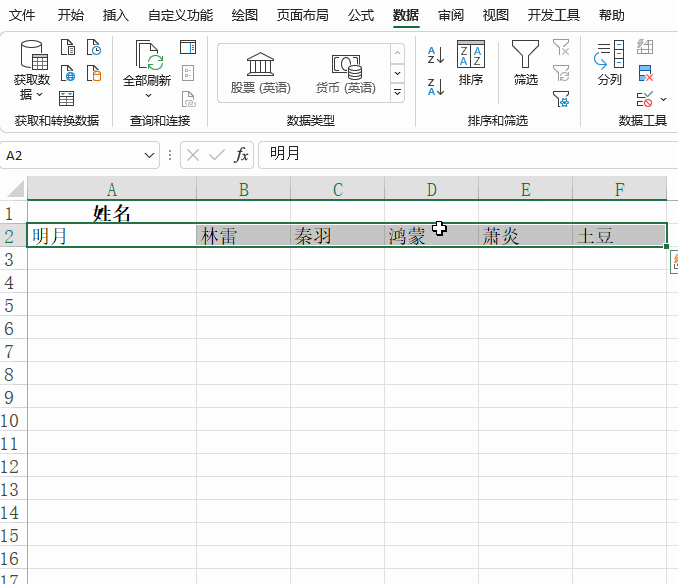Click the Flash Fill icon
This screenshot has width=678, height=584.
(645, 47)
